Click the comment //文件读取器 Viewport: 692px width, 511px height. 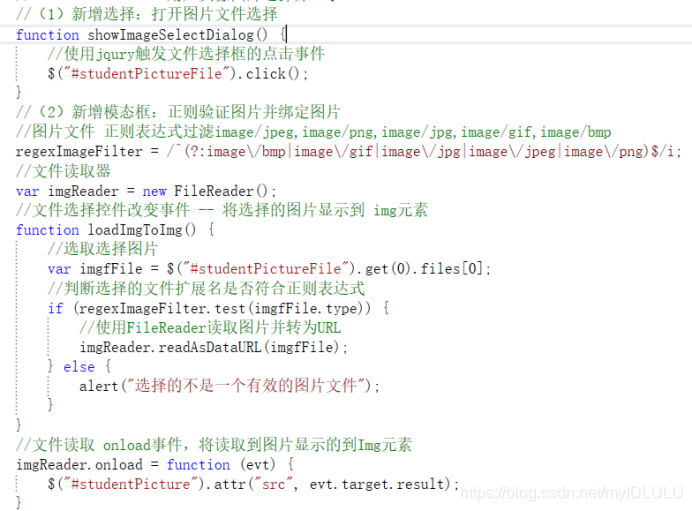[63, 171]
